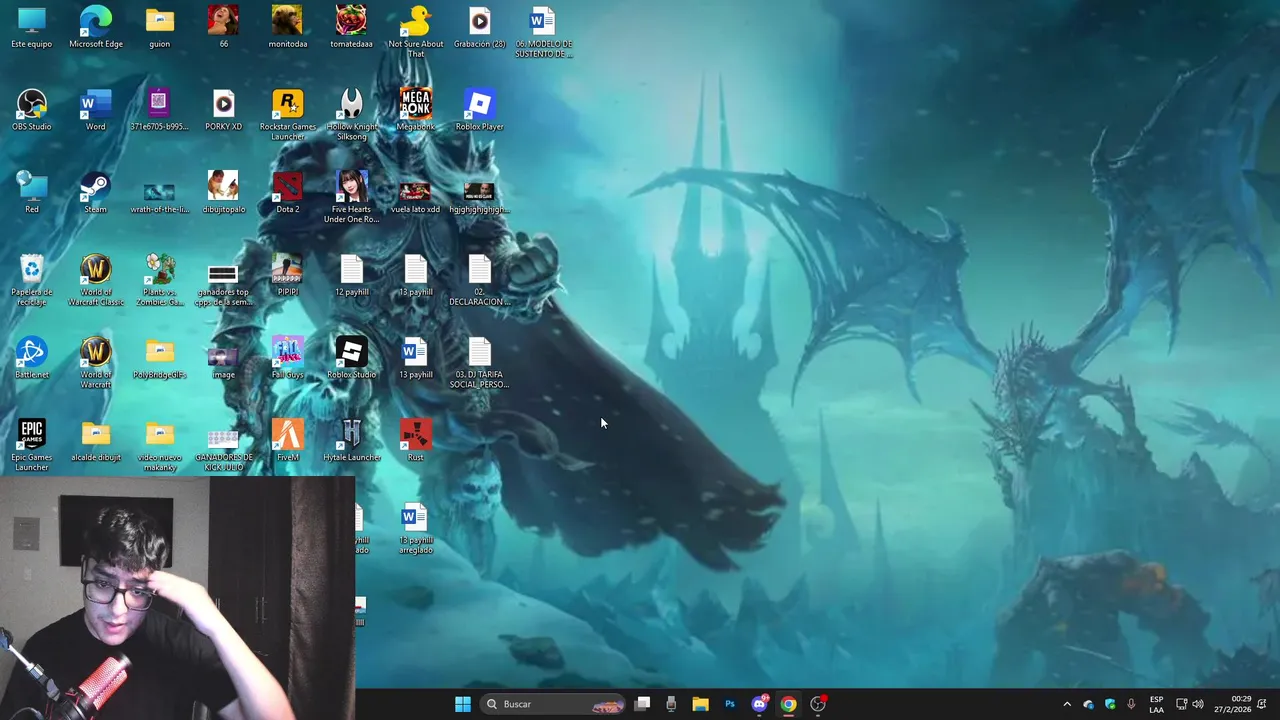
Task: Launch Rust game
Action: coord(416,440)
